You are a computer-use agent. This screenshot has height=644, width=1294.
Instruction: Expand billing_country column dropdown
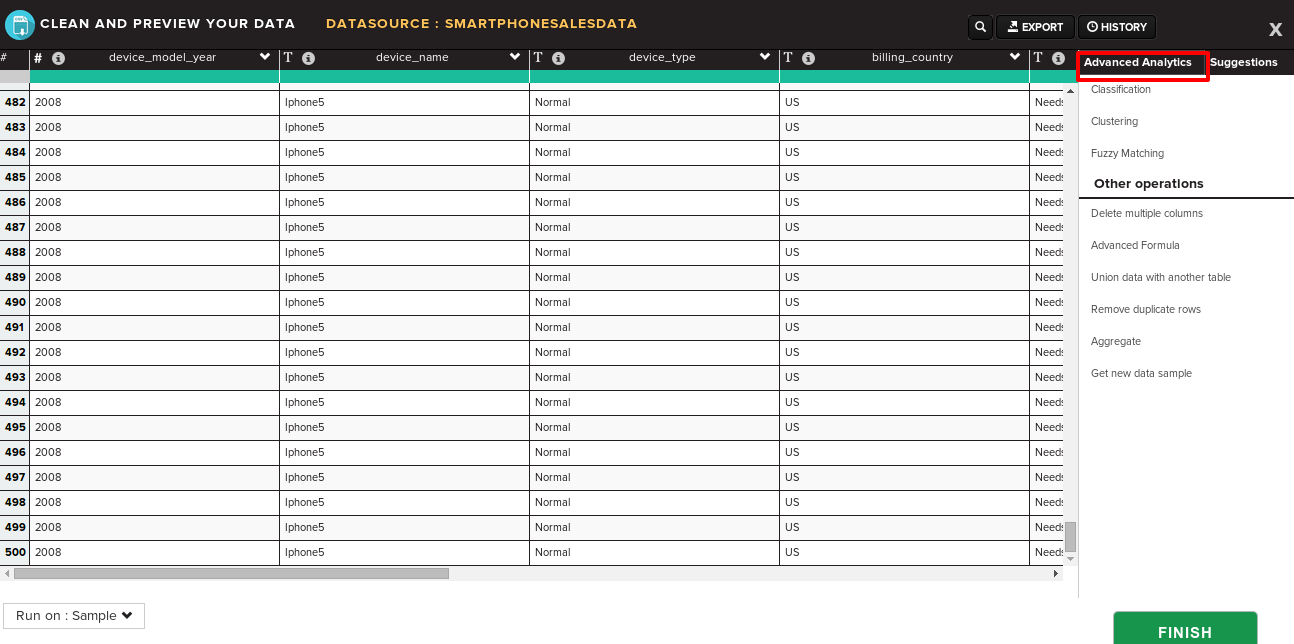(1015, 57)
